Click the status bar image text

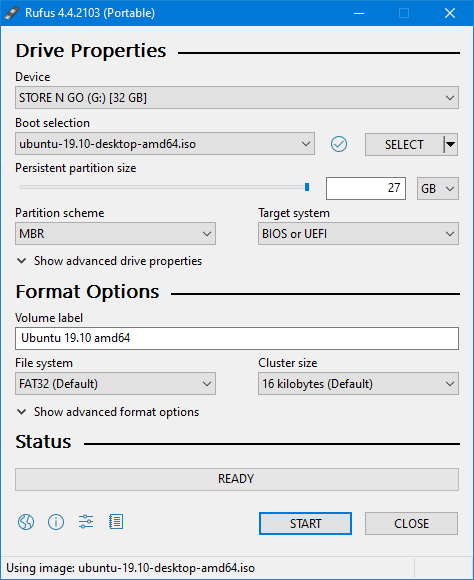click(131, 568)
